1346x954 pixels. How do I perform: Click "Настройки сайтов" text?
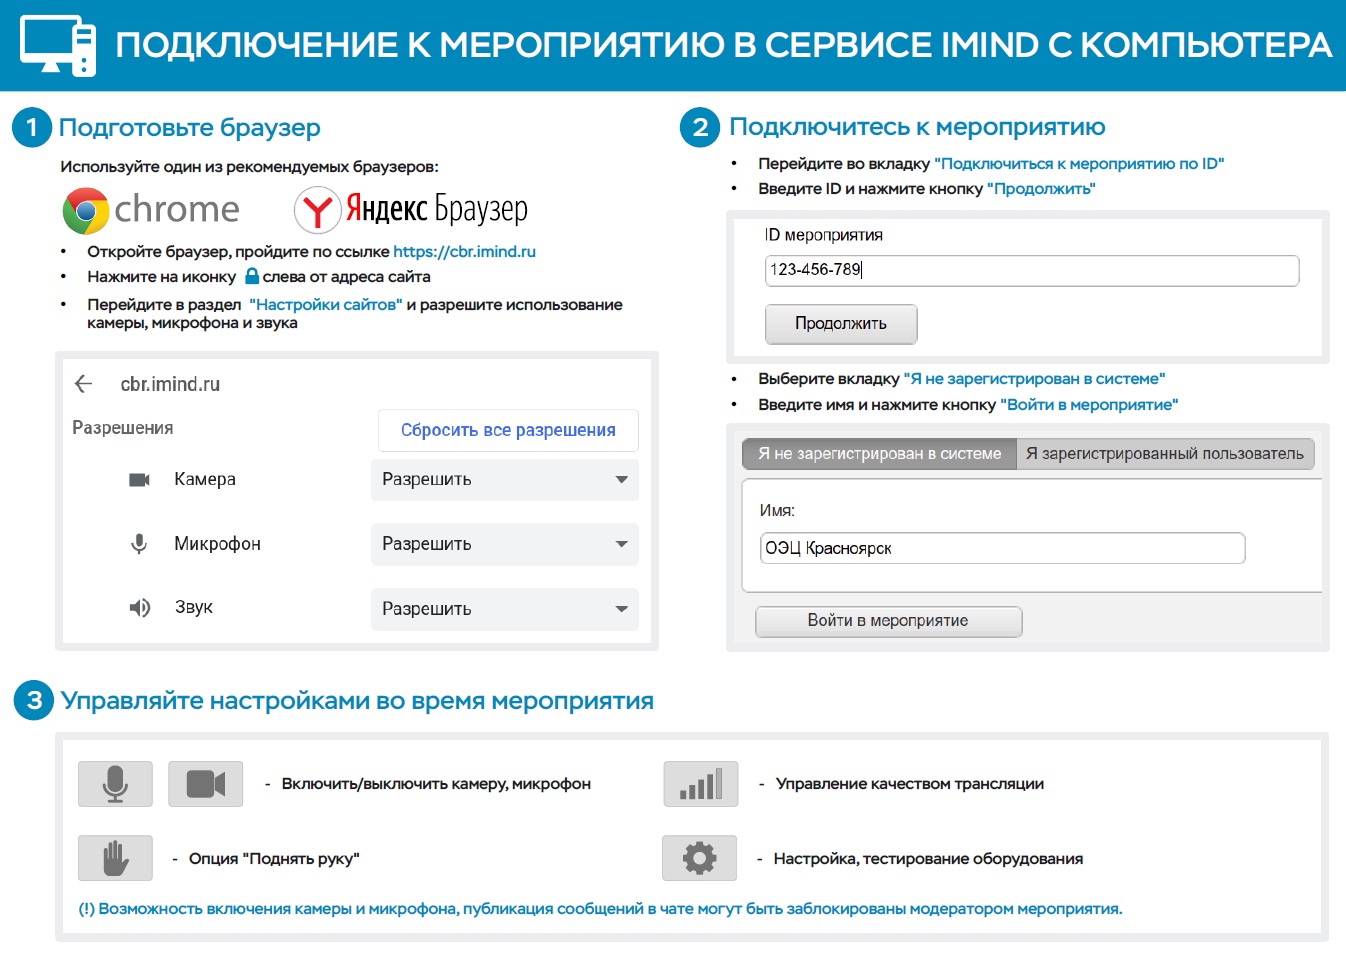[x=326, y=305]
